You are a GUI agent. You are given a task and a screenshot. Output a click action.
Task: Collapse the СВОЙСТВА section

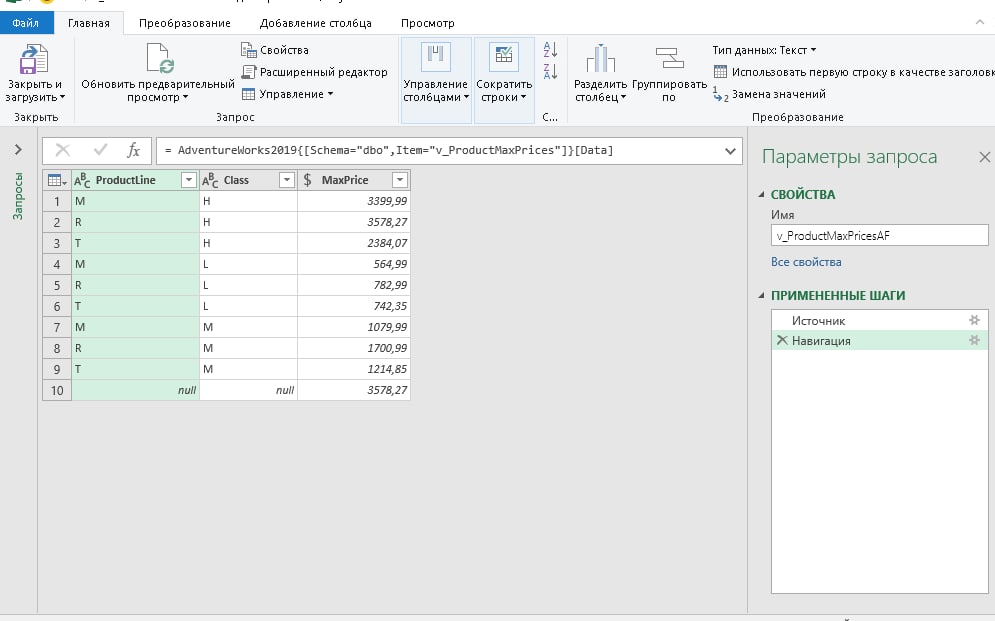762,195
